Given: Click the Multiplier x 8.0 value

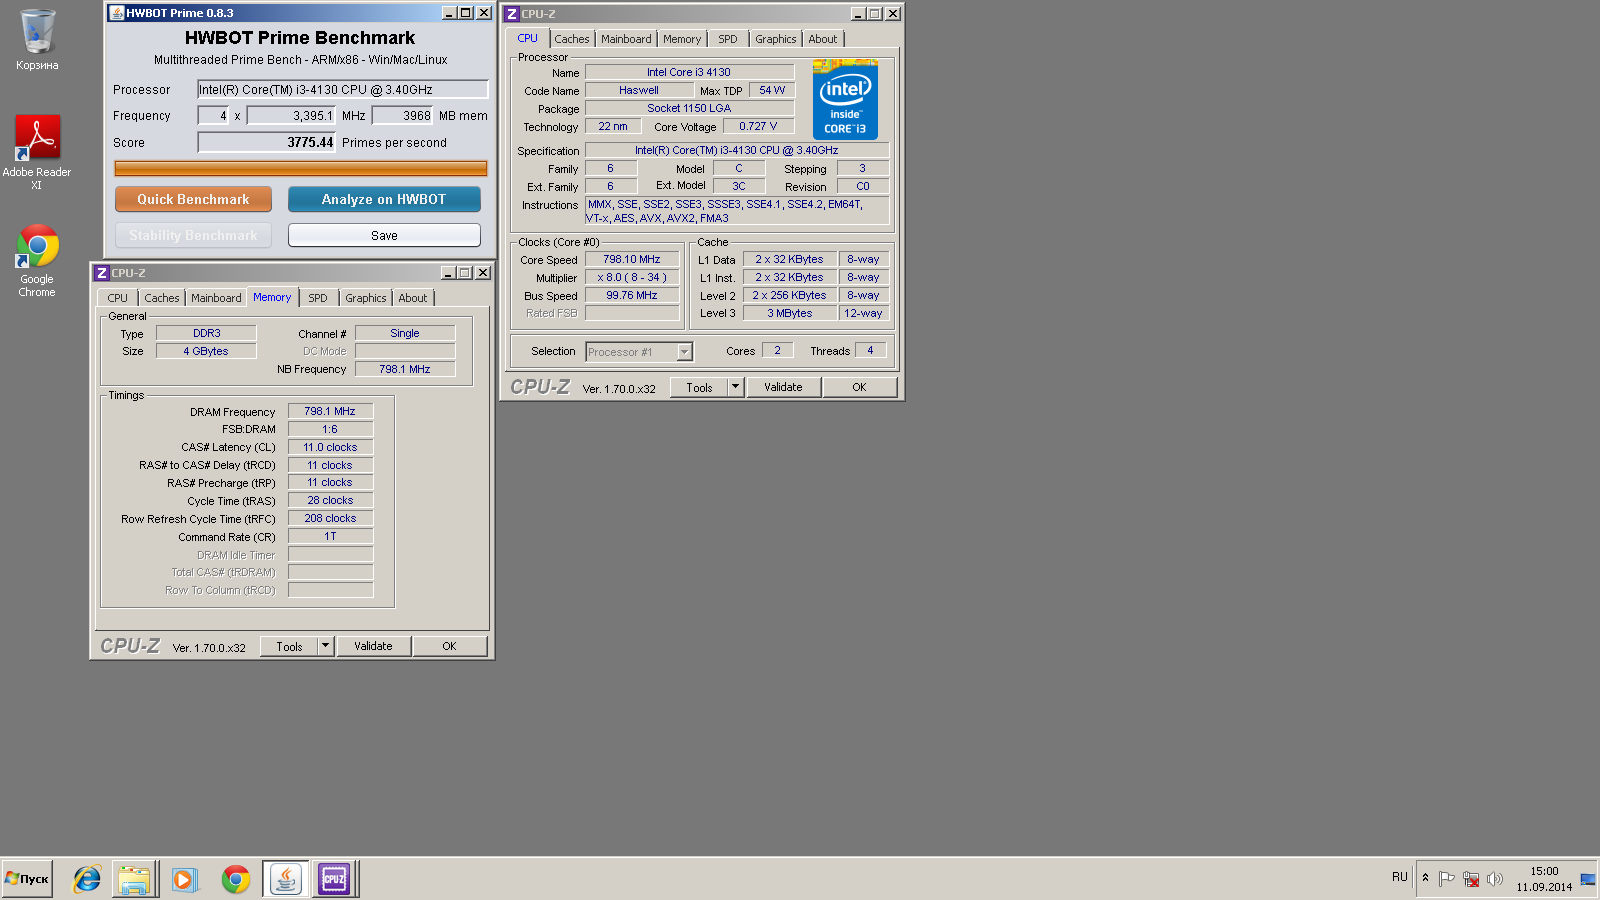Looking at the screenshot, I should pos(632,277).
